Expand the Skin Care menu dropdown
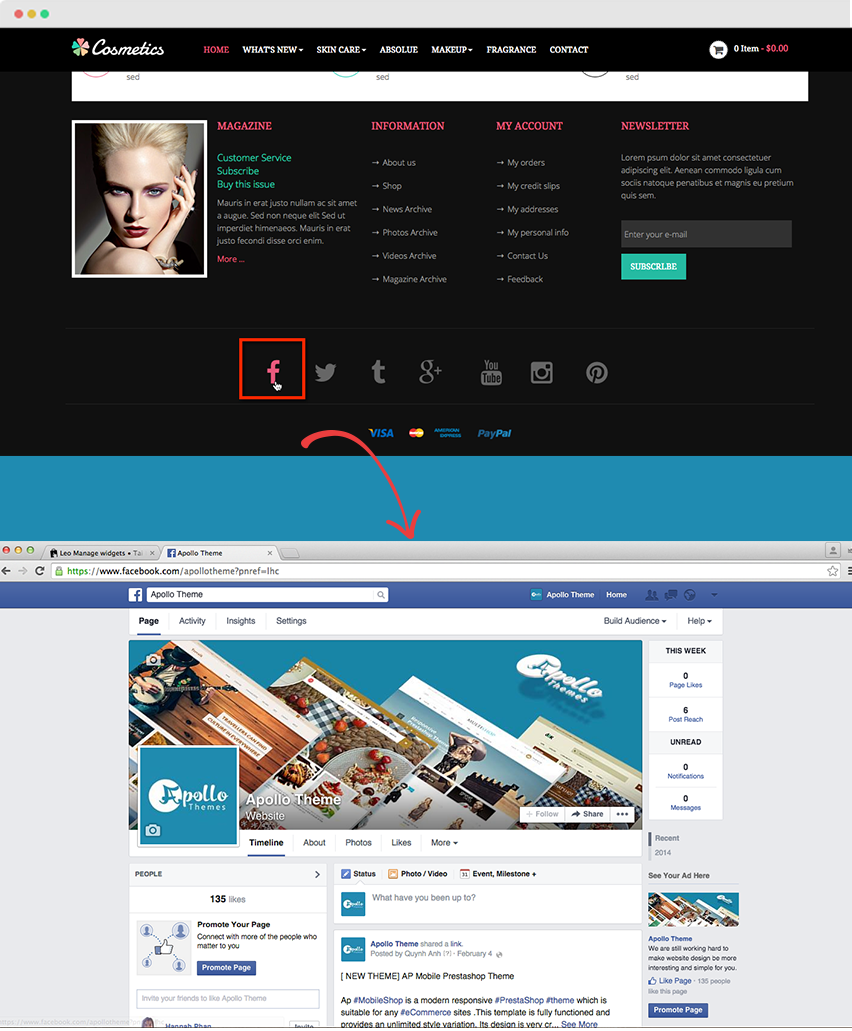This screenshot has height=1031, width=852. tap(341, 49)
